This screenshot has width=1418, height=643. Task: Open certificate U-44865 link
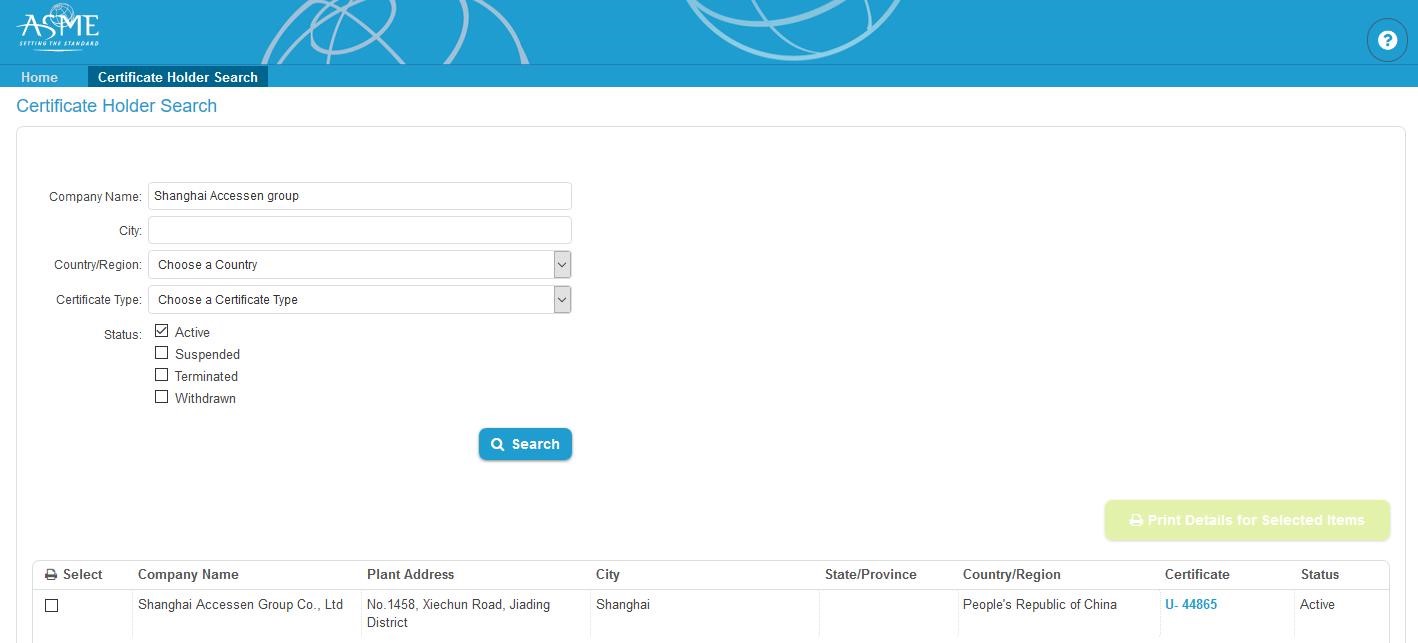[1190, 604]
